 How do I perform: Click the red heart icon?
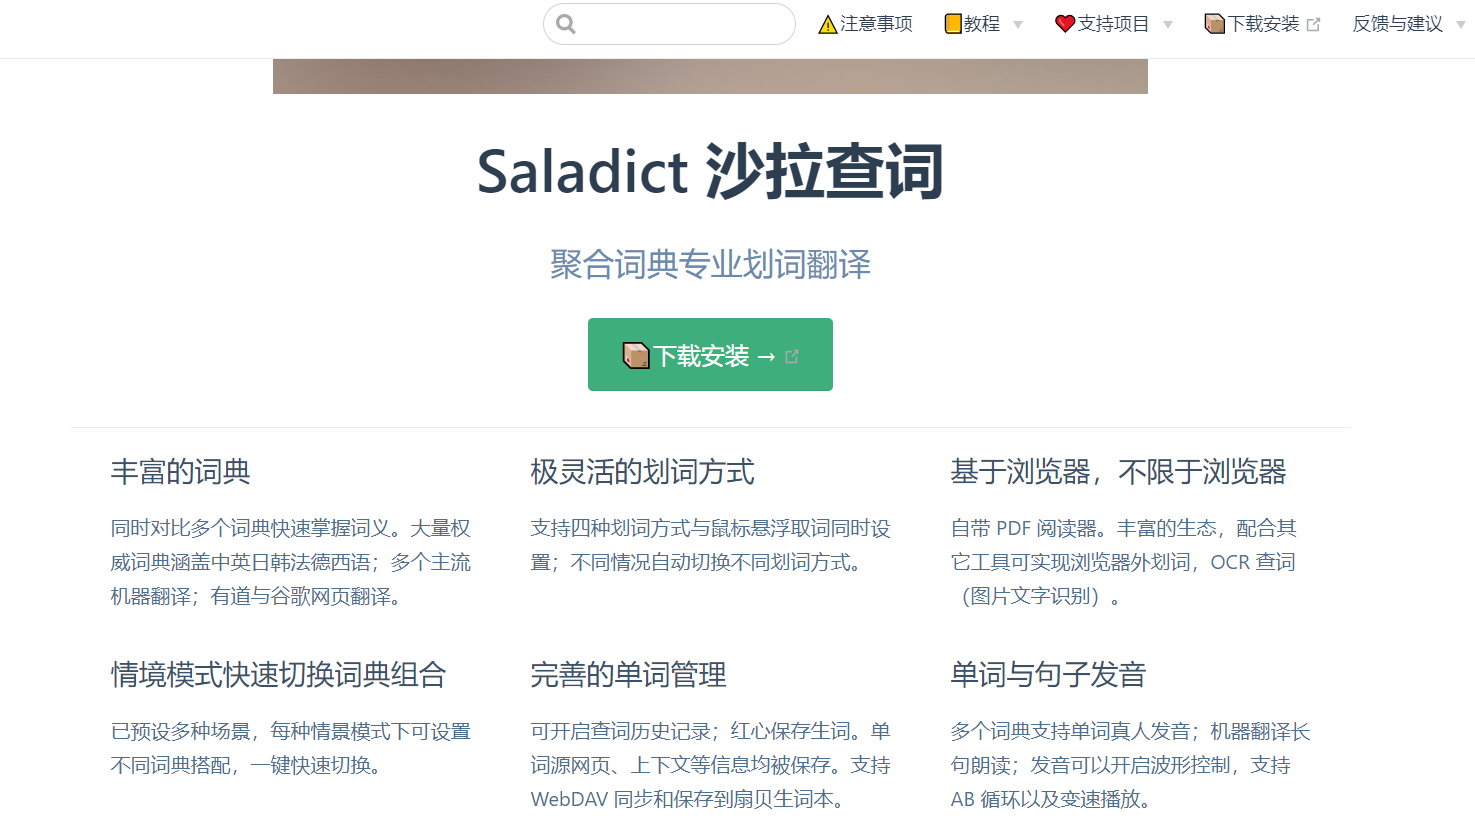tap(1065, 24)
